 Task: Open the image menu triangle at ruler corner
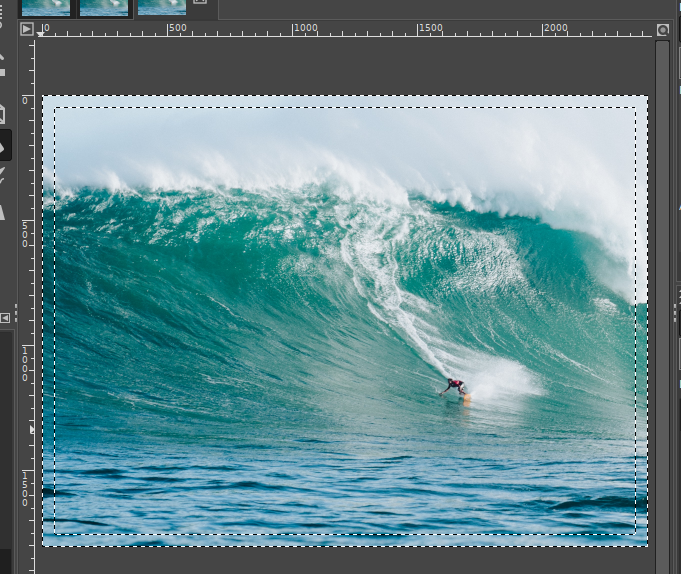27,29
